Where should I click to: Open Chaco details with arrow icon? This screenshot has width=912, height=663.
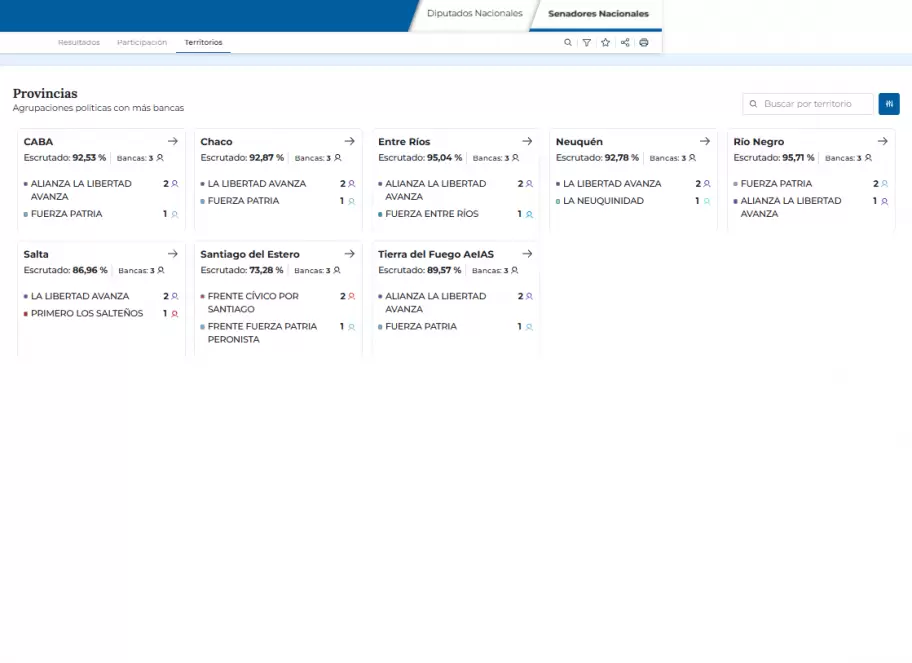click(350, 142)
